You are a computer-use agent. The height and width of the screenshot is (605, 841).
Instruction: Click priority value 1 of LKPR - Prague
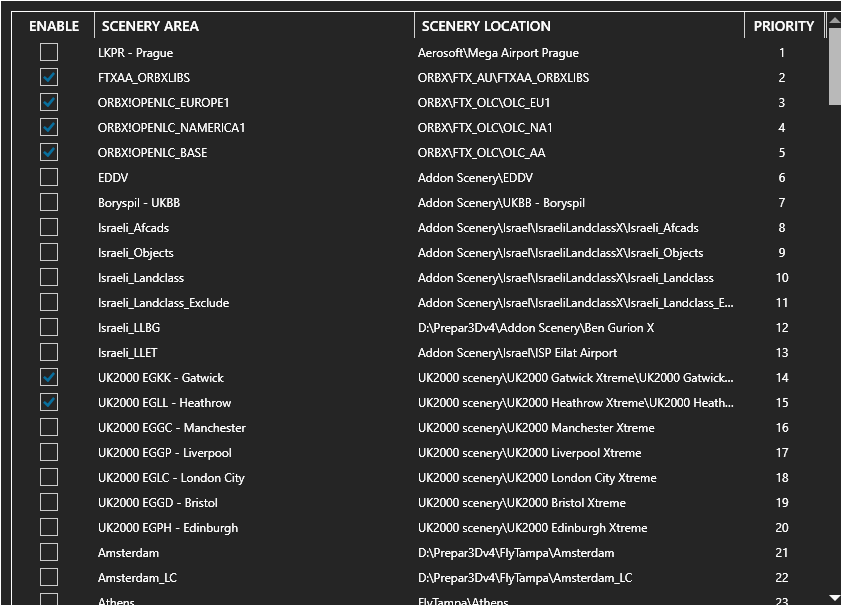click(782, 53)
